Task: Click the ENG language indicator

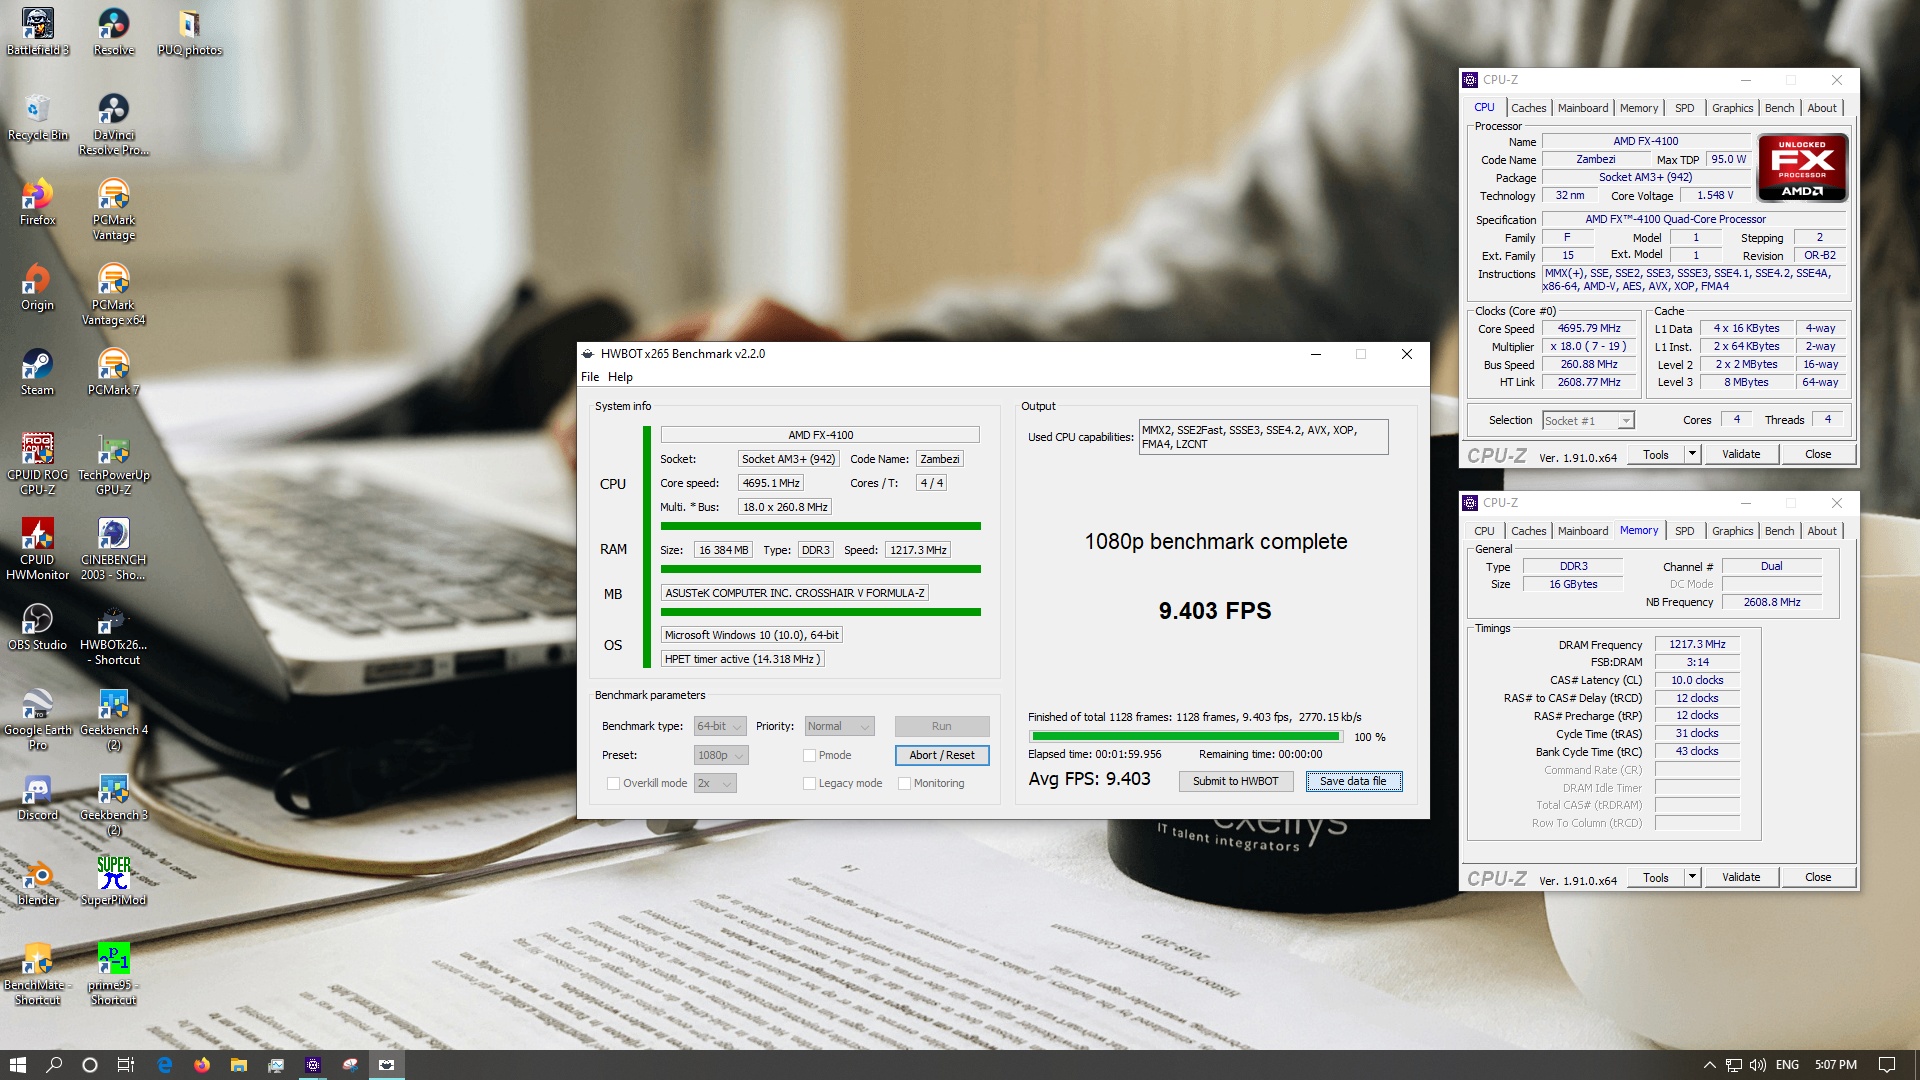Action: pos(1787,1065)
